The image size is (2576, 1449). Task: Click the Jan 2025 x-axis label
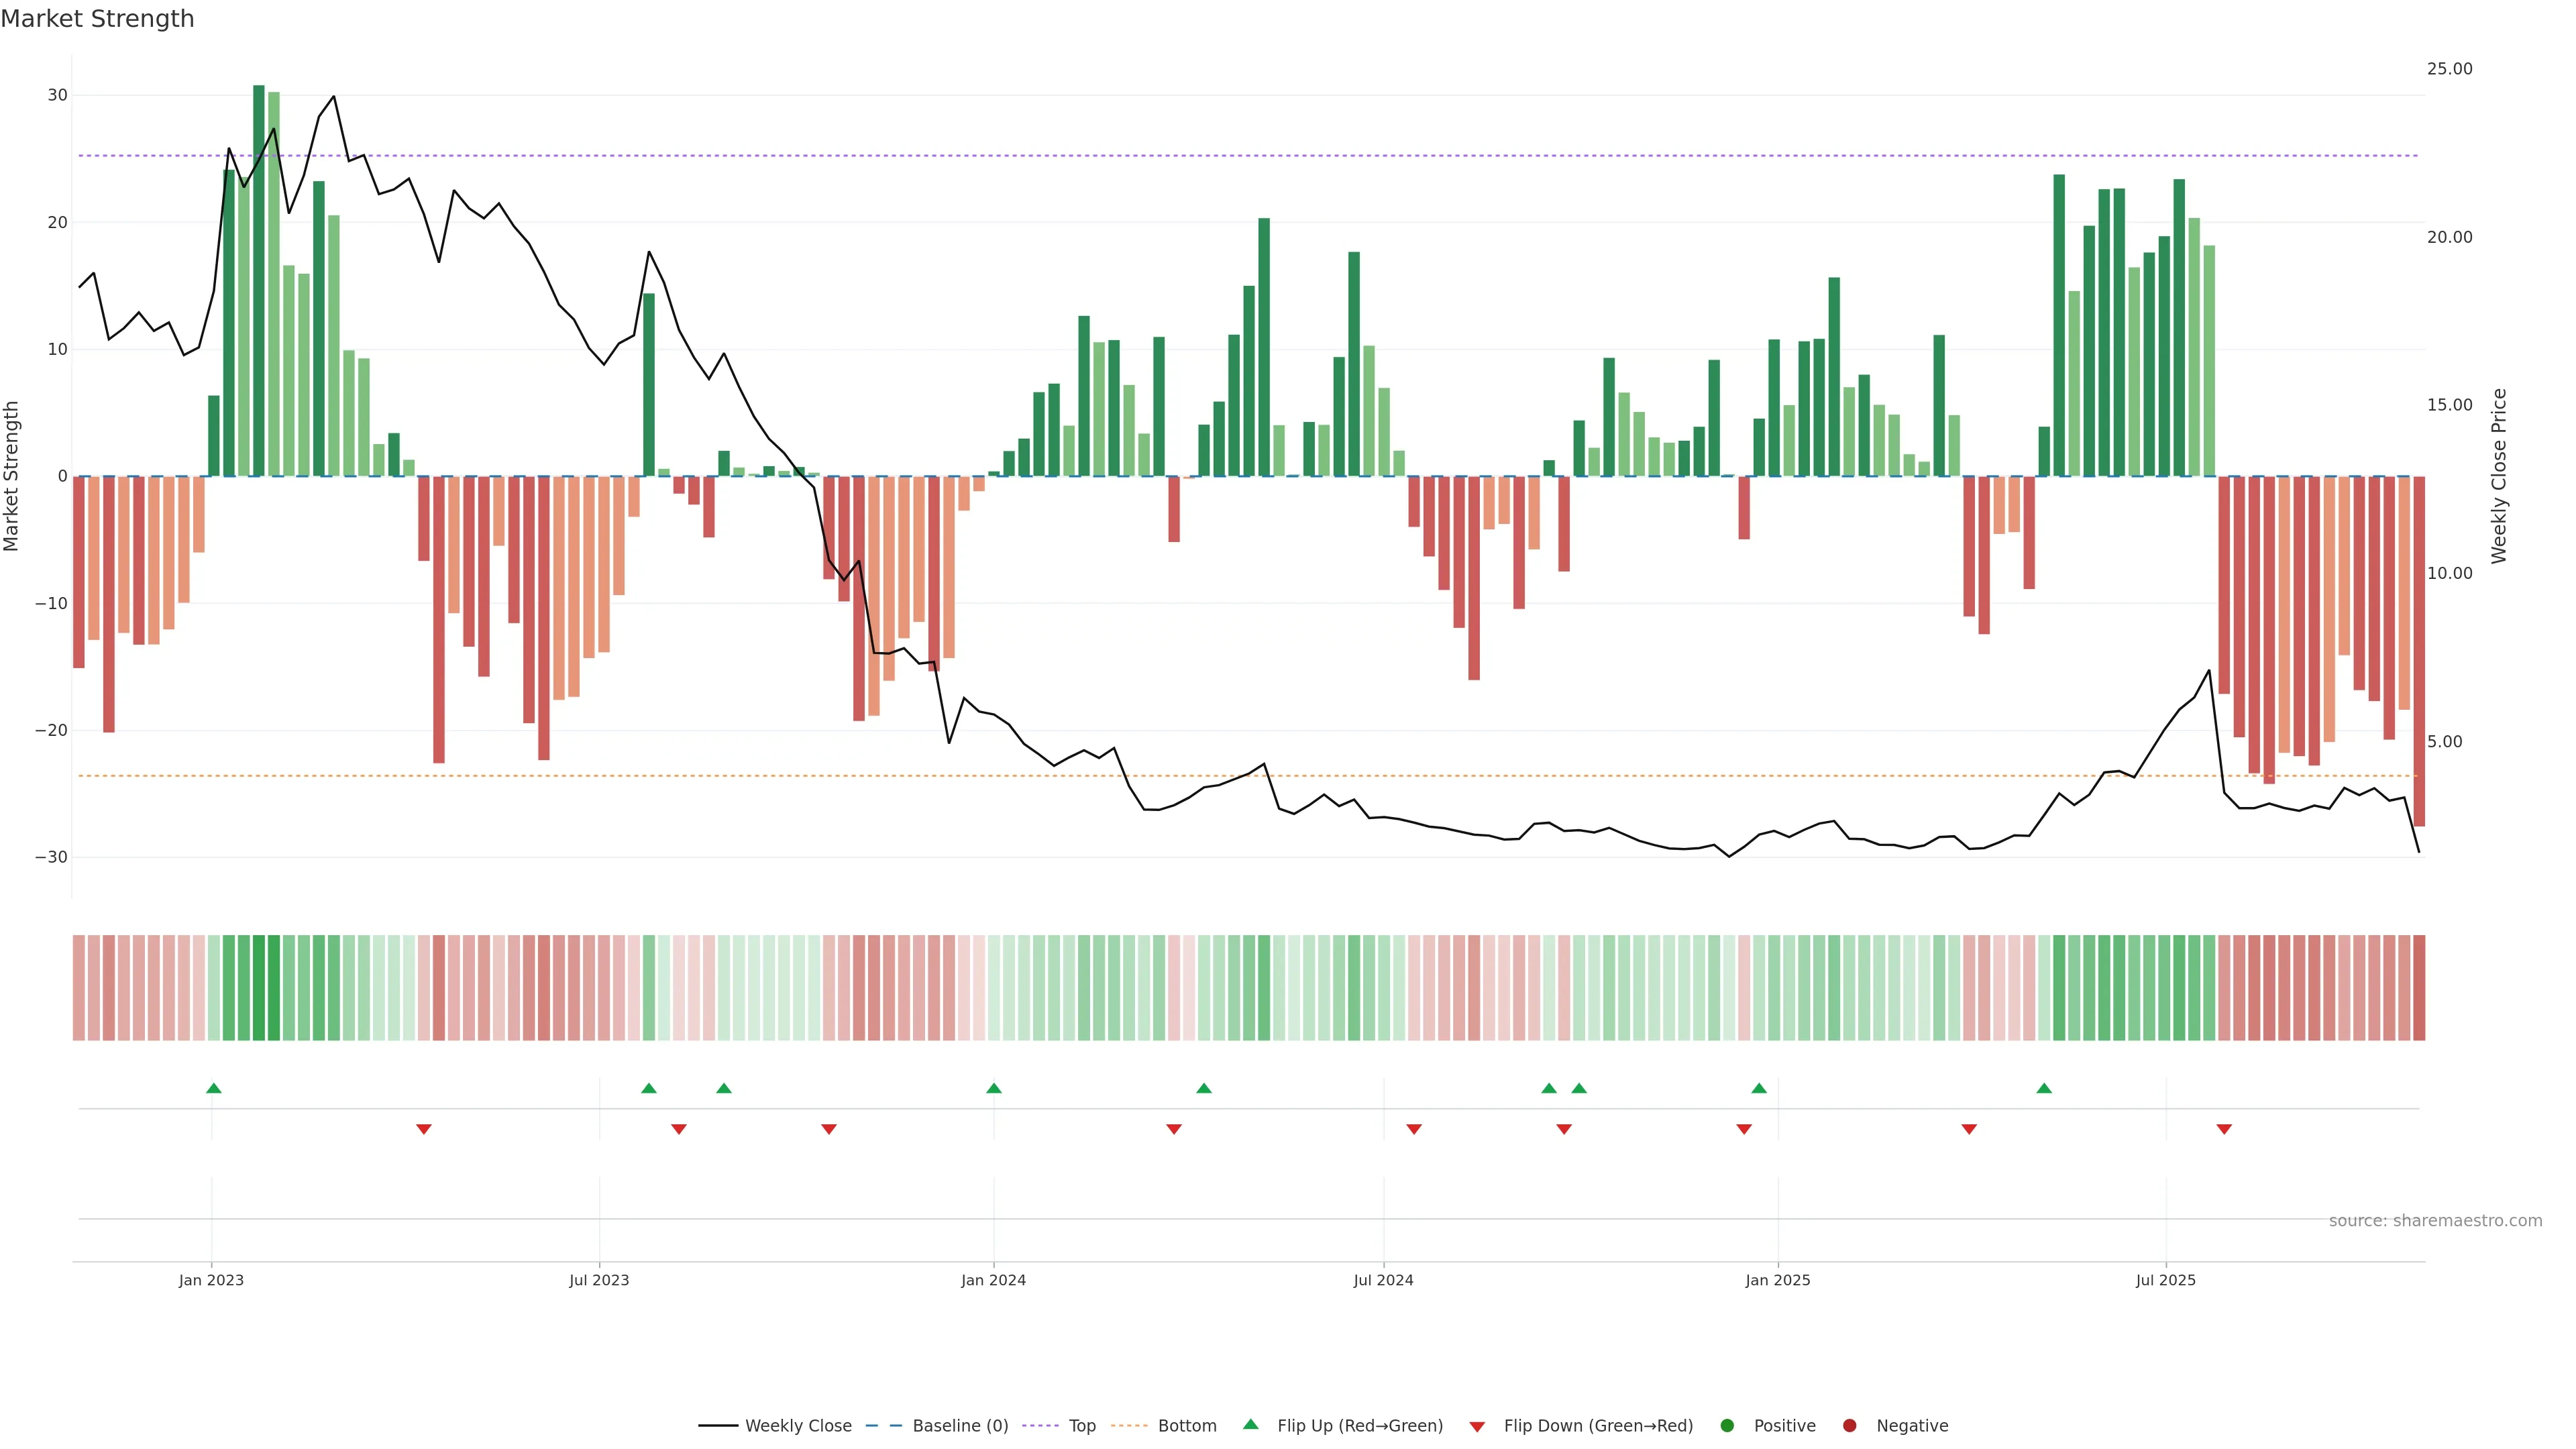click(1777, 1280)
